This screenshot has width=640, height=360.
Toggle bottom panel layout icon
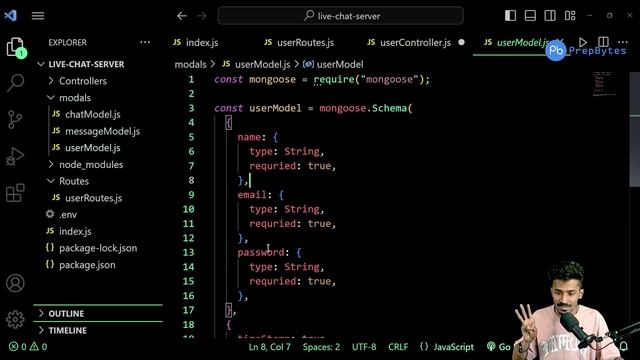(x=530, y=16)
